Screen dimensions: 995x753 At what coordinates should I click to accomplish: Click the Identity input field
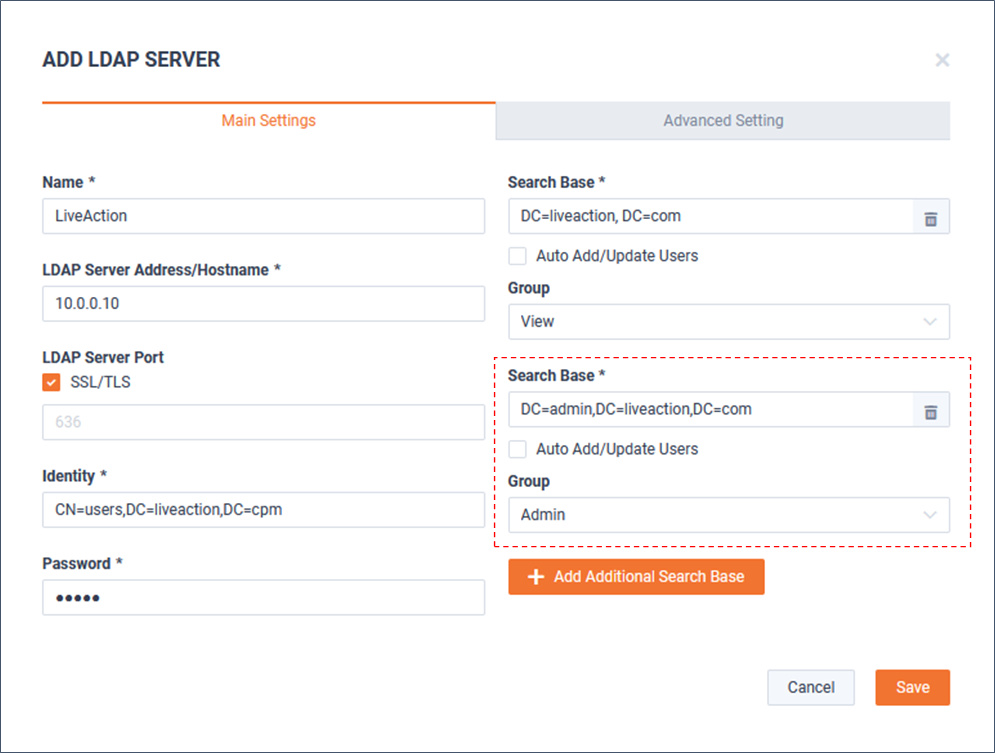click(263, 510)
